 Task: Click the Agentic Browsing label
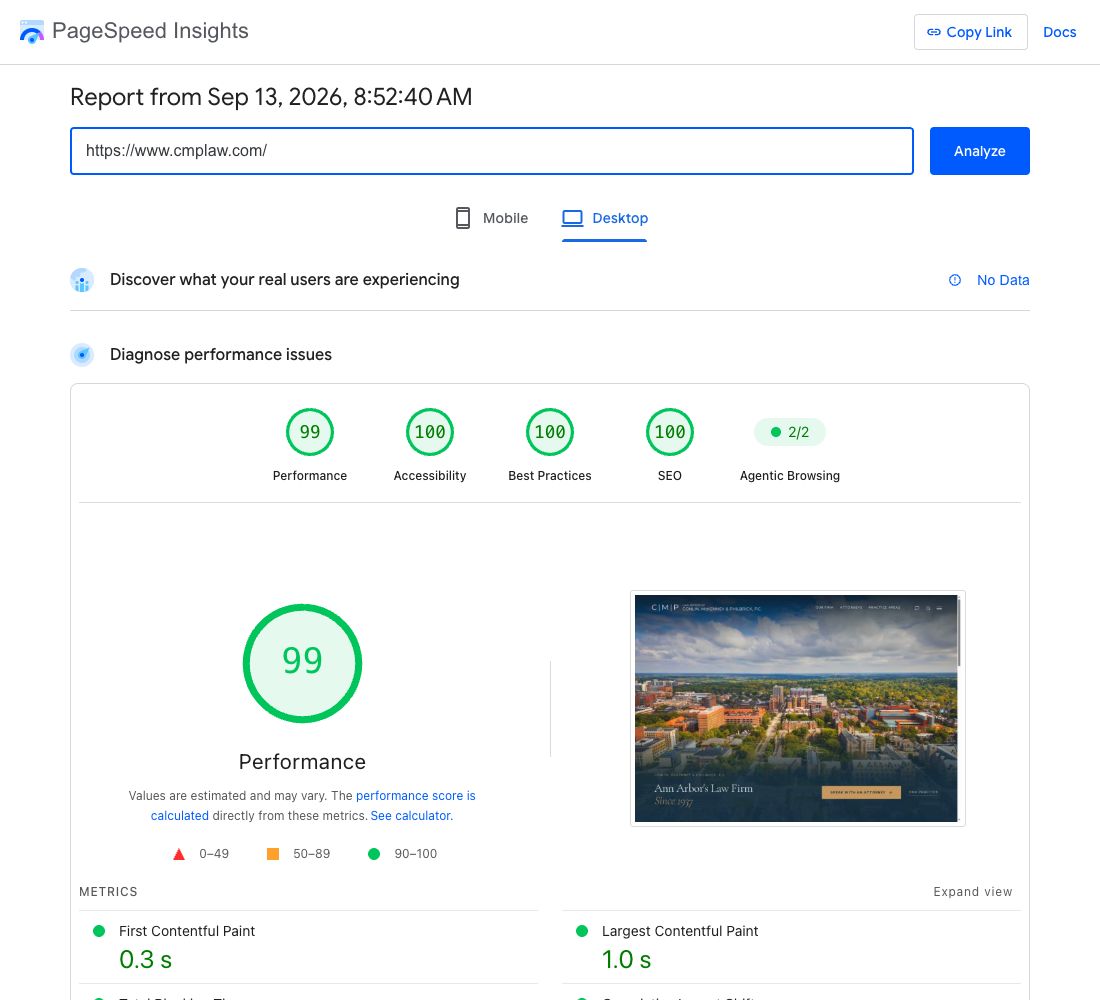(x=790, y=476)
